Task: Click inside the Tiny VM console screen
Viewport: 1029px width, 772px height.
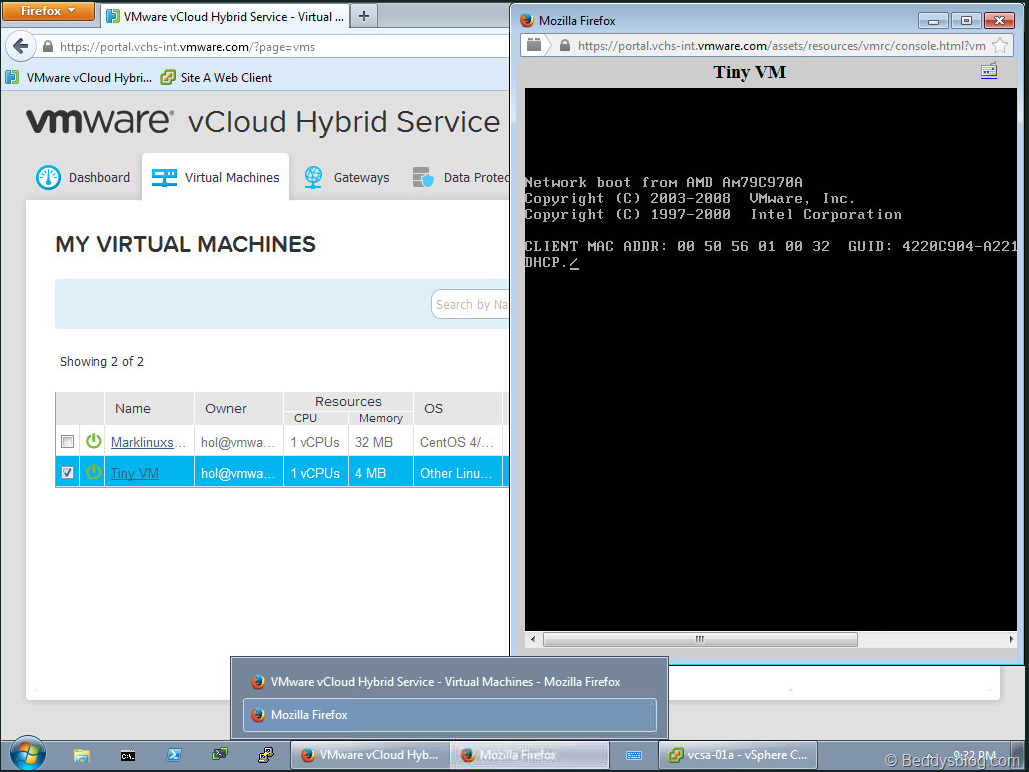Action: click(770, 359)
